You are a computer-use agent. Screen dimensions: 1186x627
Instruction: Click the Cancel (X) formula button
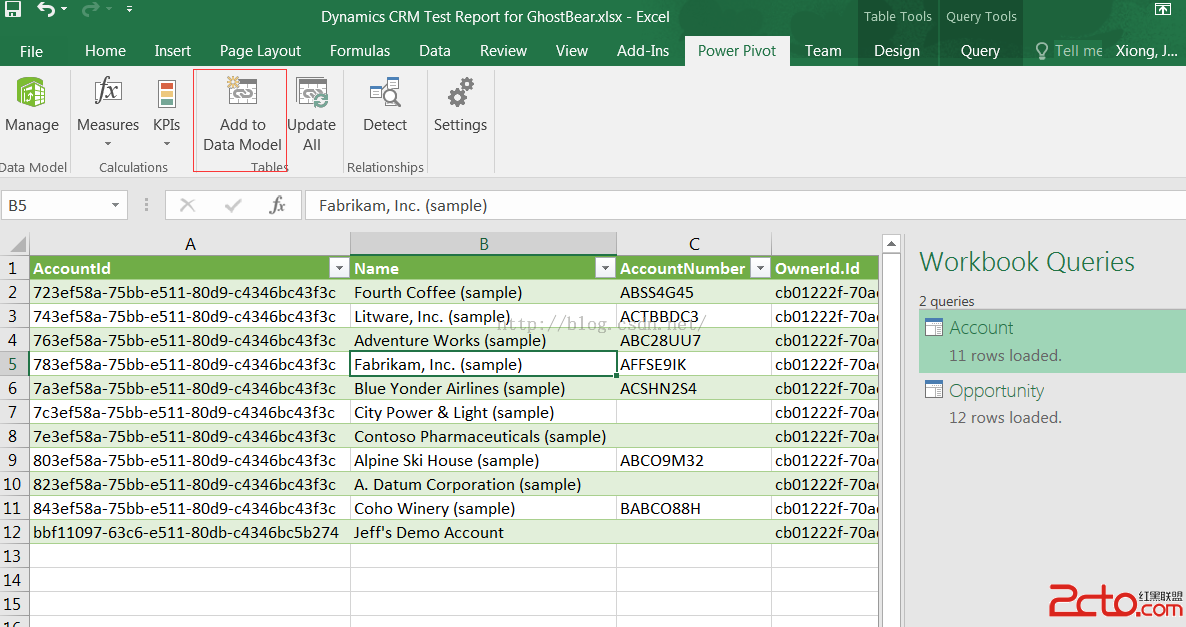[187, 205]
